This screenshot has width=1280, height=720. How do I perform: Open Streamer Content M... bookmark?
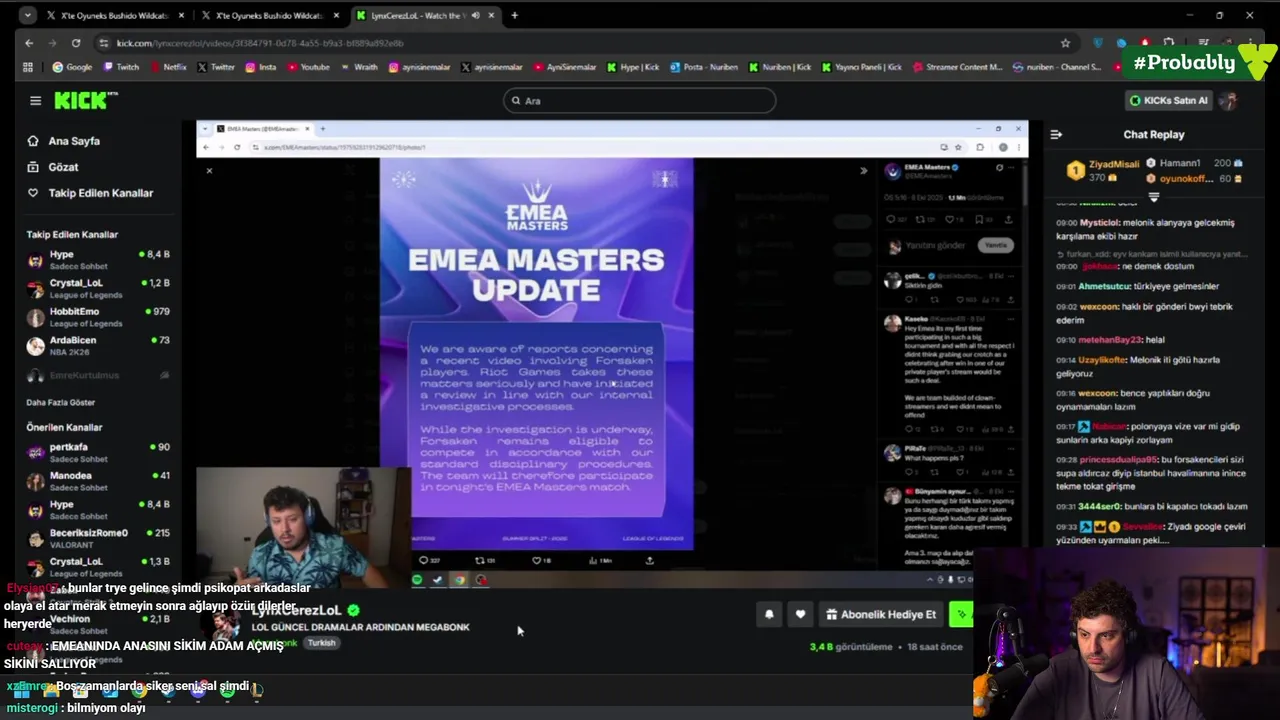pyautogui.click(x=956, y=67)
